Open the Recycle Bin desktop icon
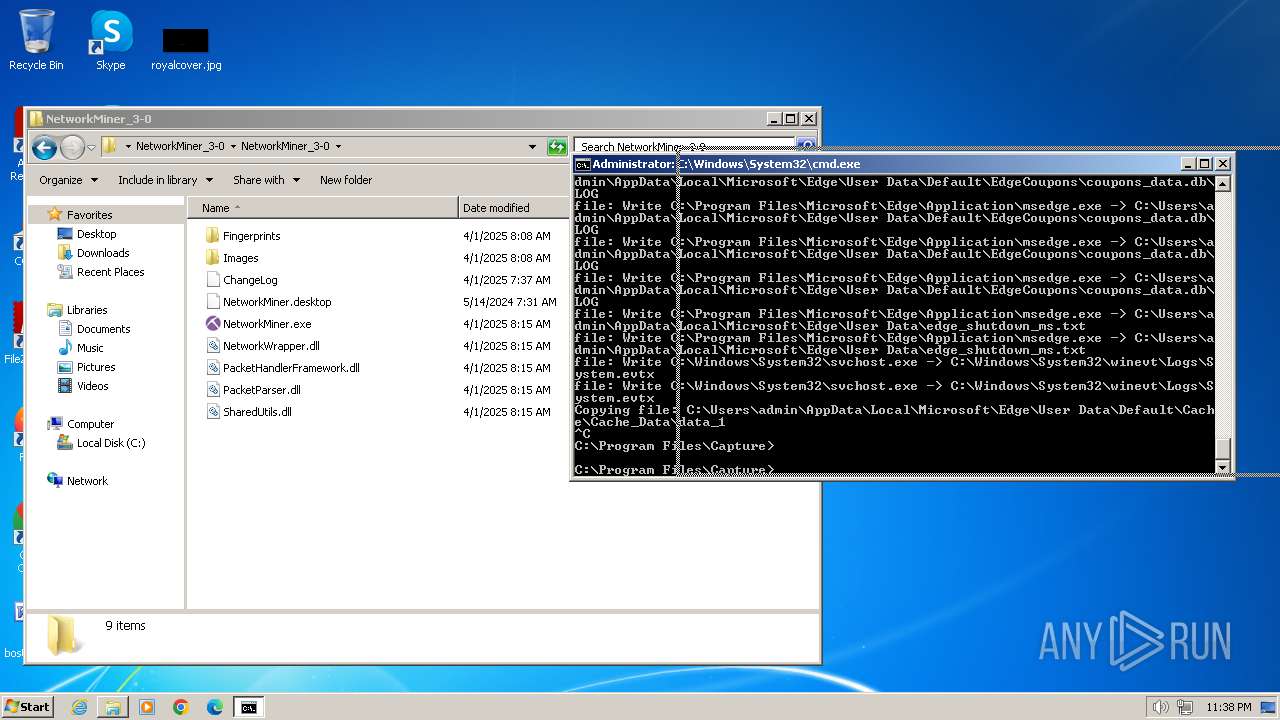Screen dimensions: 1280x720 click(36, 40)
